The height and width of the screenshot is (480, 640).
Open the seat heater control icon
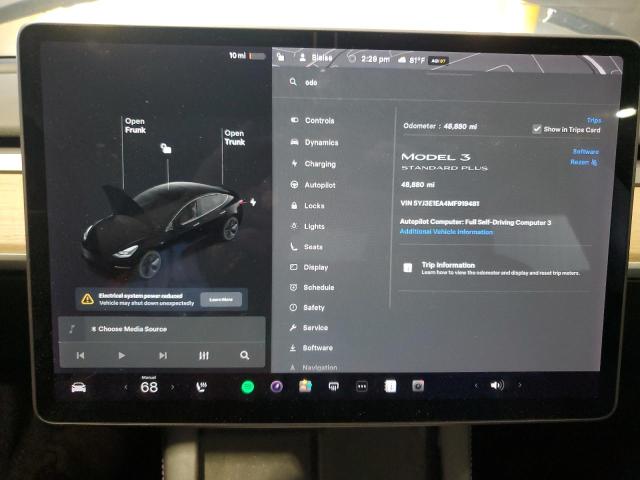coord(202,386)
